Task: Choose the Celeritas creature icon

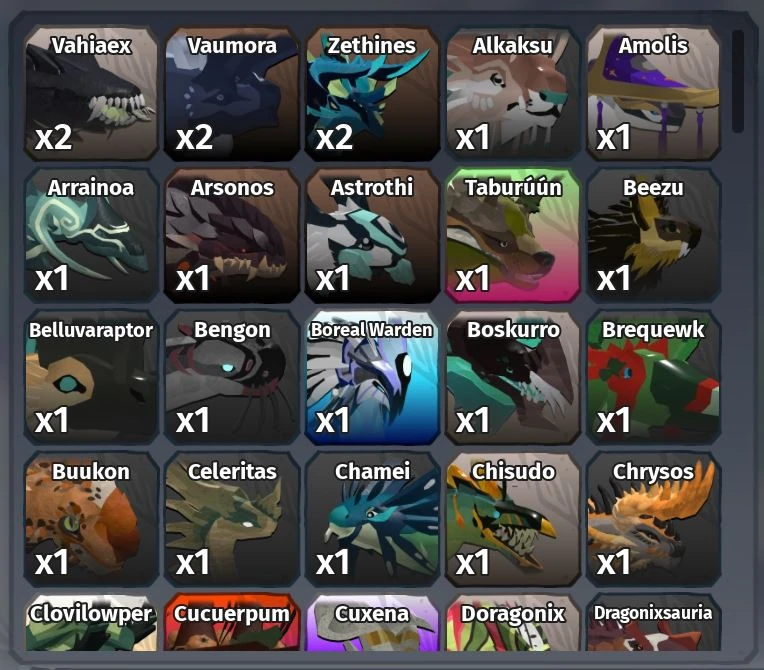Action: [231, 519]
